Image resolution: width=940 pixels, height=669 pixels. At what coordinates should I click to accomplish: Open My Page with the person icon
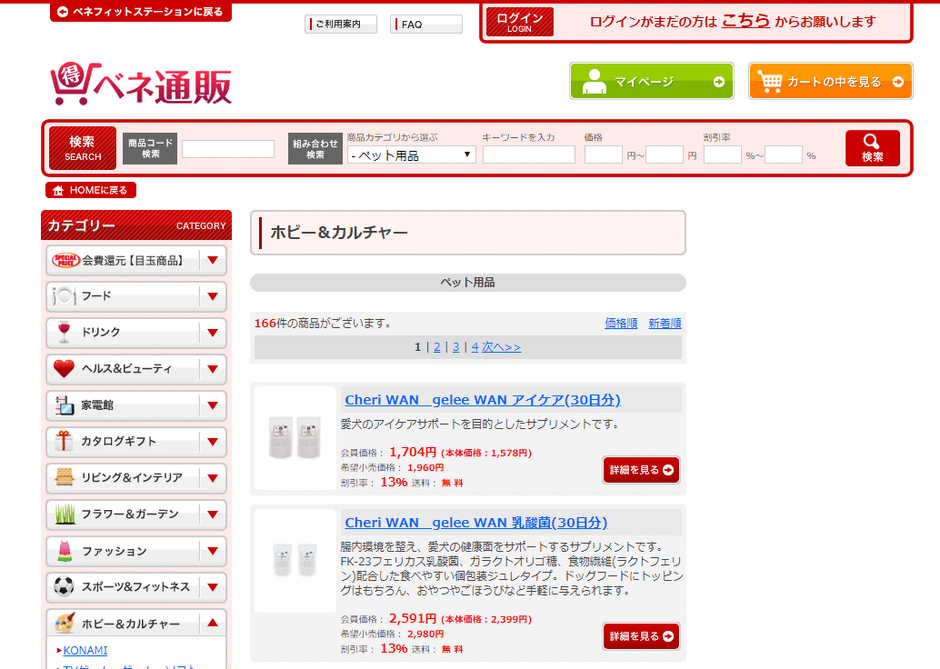[651, 82]
